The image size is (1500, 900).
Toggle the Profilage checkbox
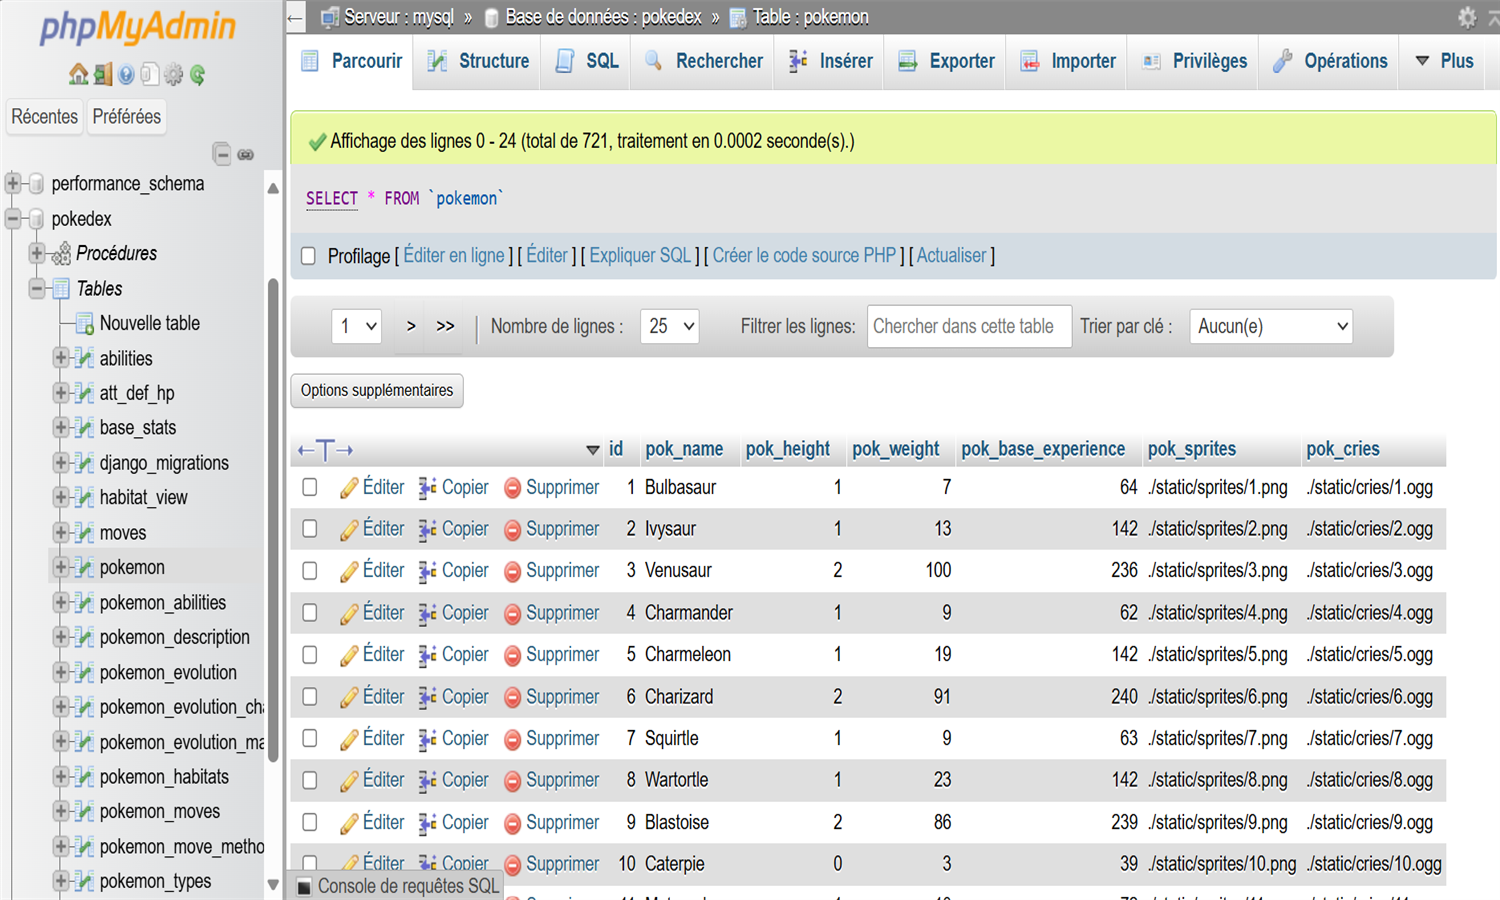click(x=309, y=256)
